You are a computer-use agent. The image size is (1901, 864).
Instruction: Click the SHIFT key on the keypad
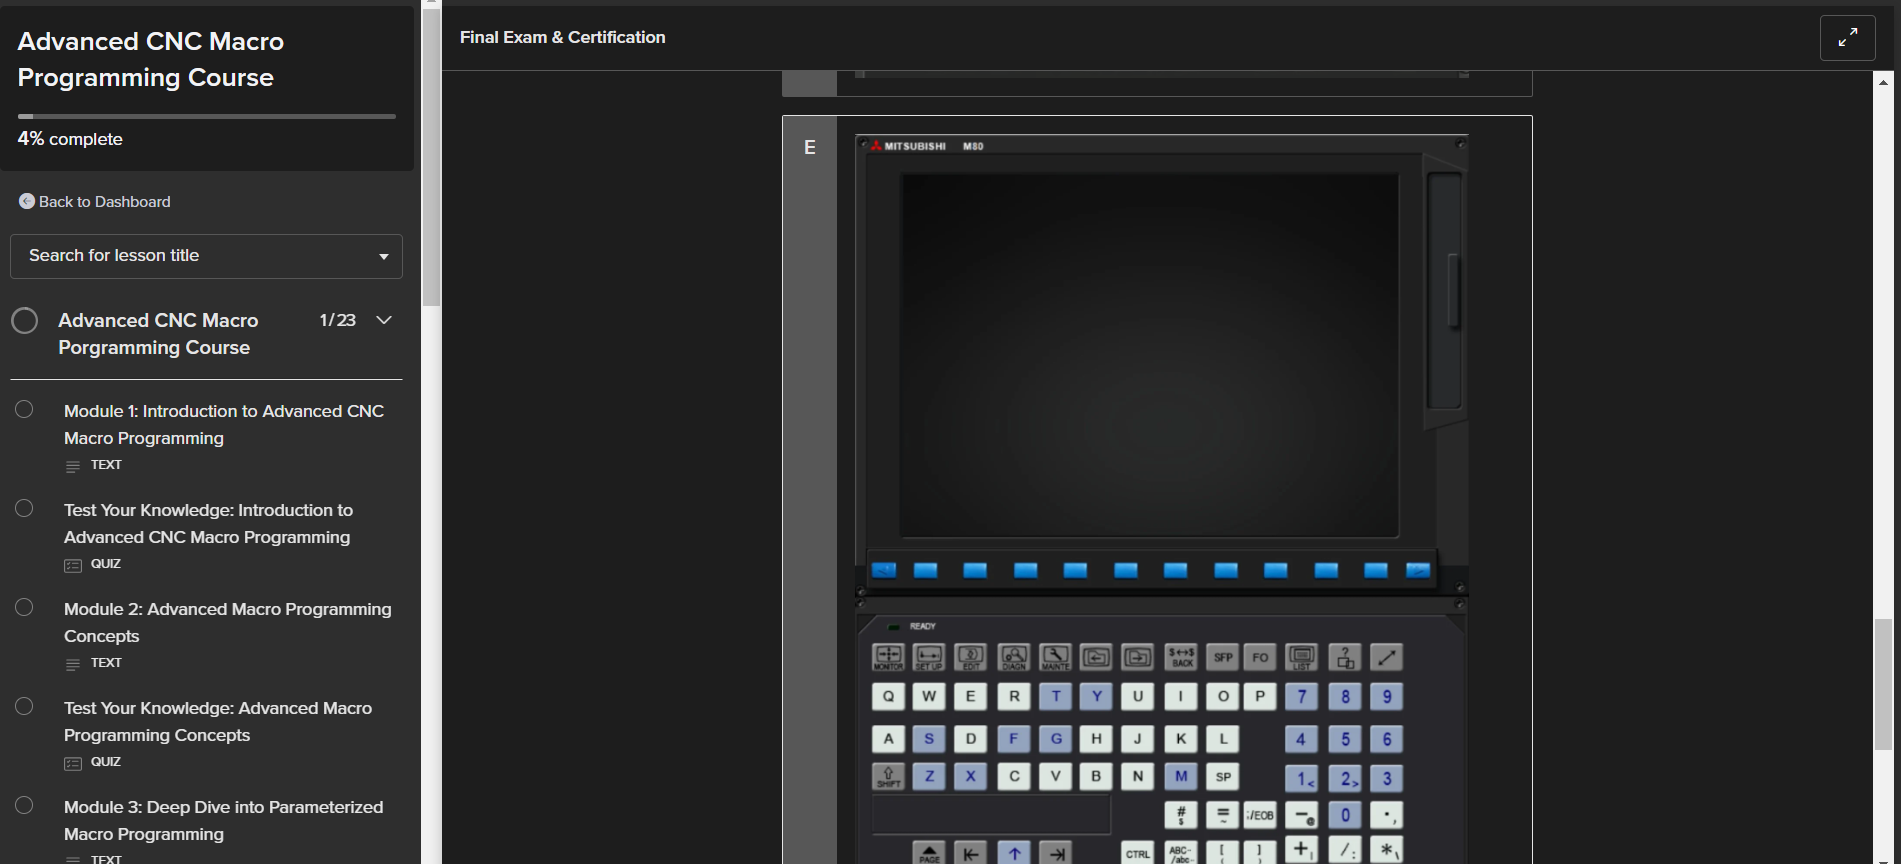coord(888,777)
